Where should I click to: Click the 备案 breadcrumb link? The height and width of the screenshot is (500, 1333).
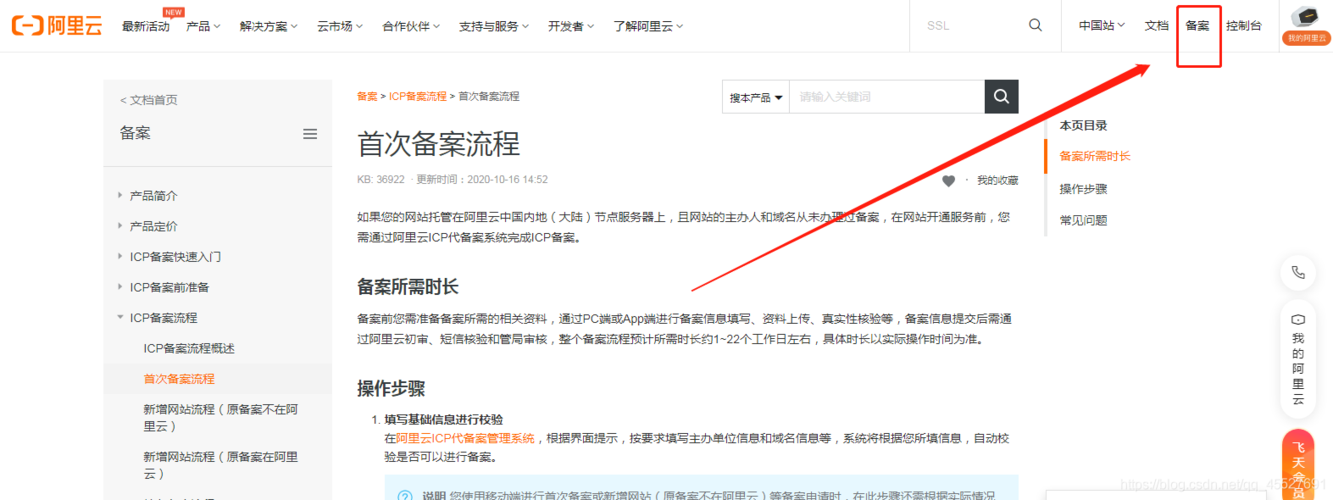(x=367, y=96)
